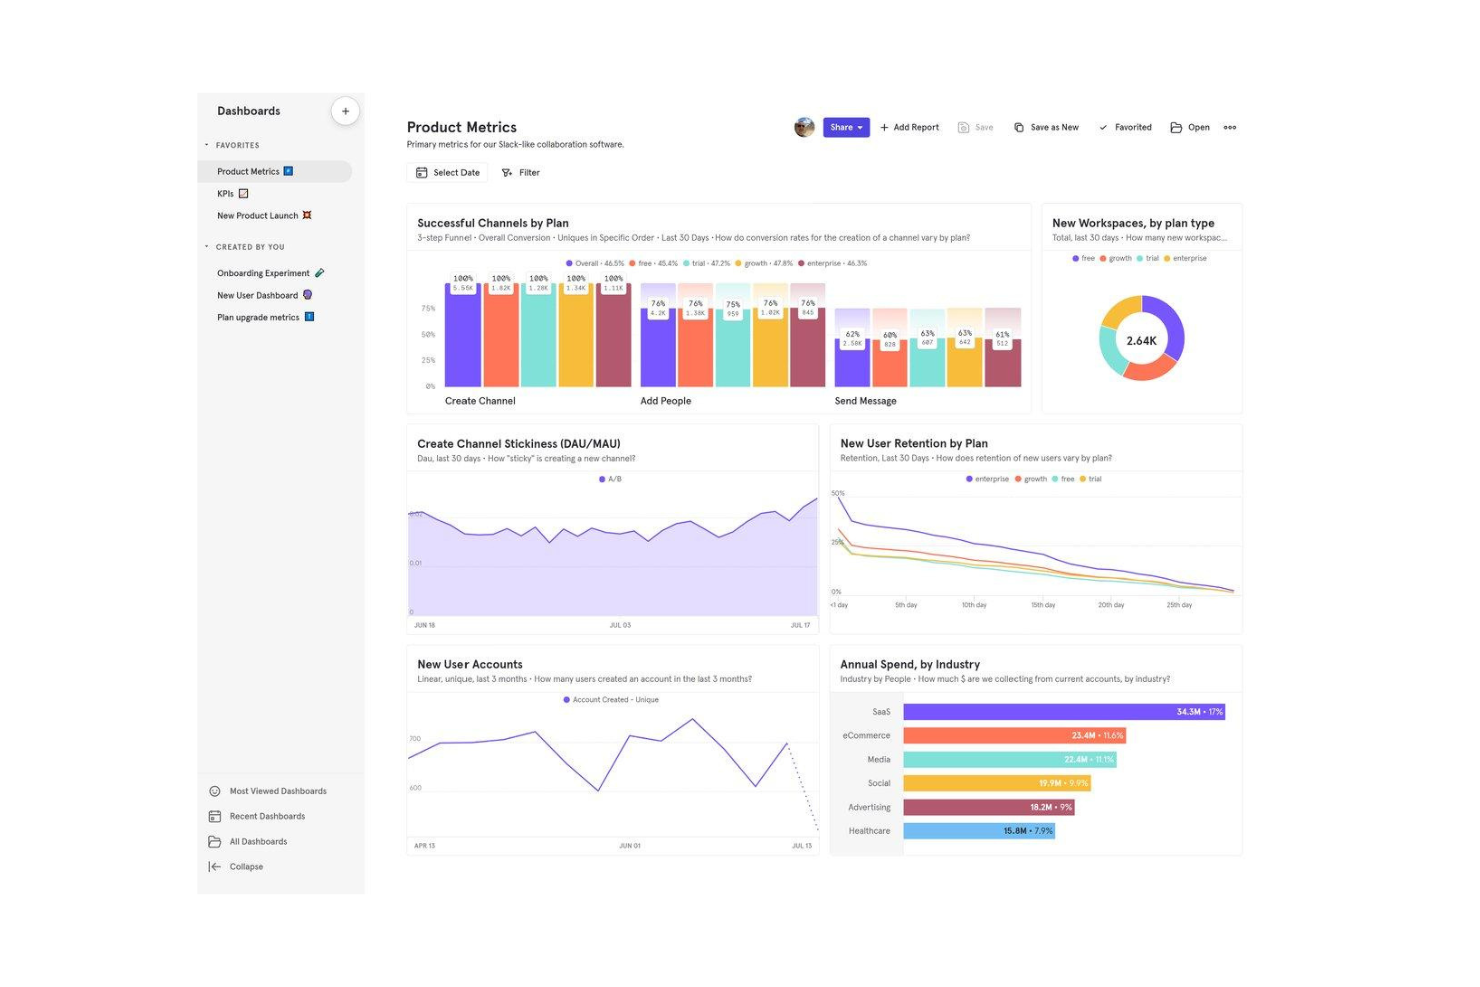Click the yellow Social 19.9M bar
The width and height of the screenshot is (1480, 987).
pyautogui.click(x=997, y=783)
